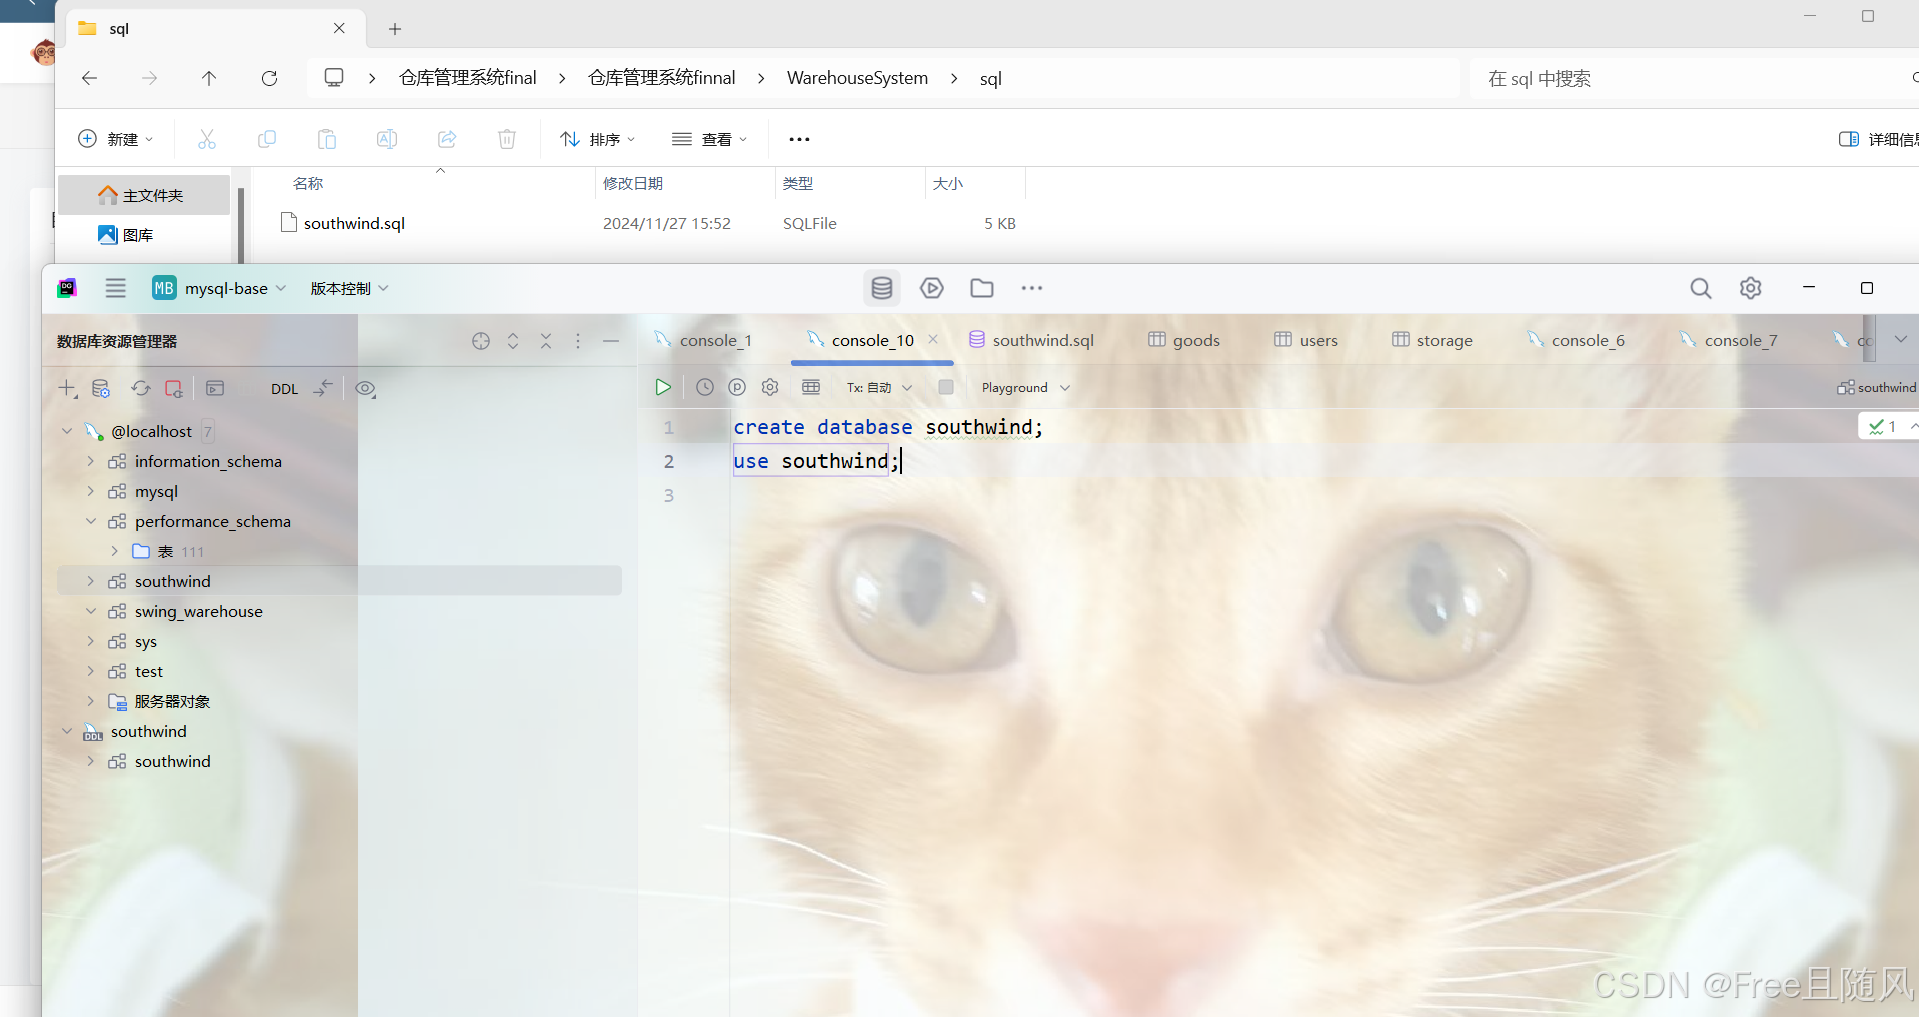Switch to the console_6 tab

[1576, 340]
